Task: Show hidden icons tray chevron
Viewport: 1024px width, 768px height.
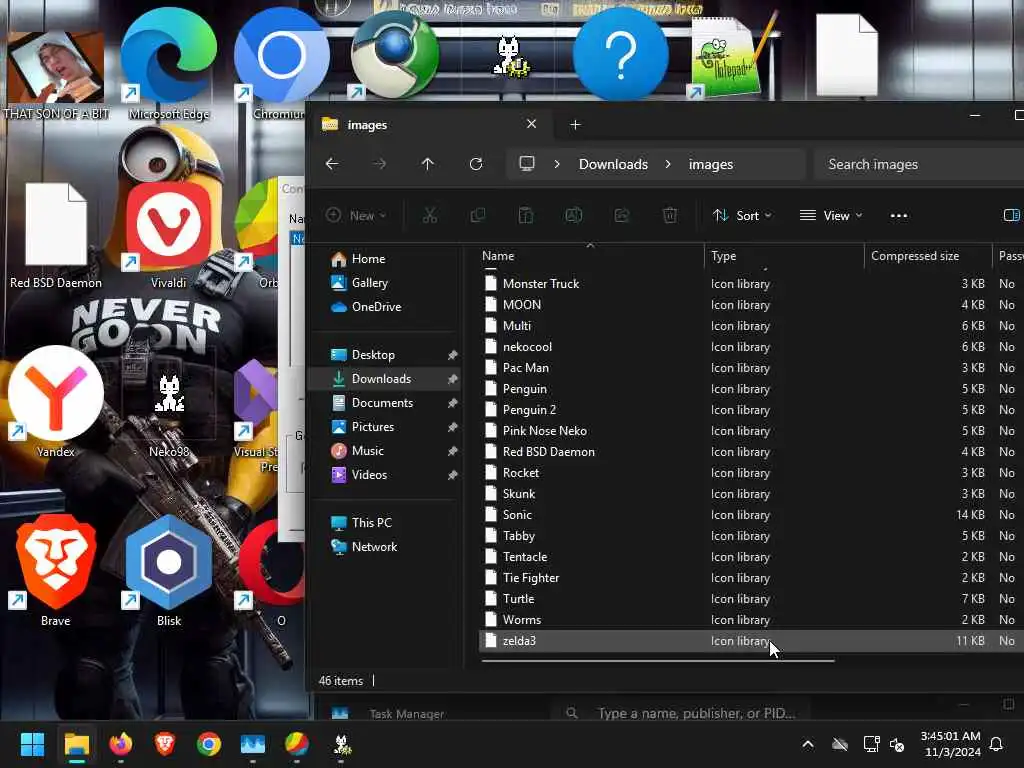Action: 808,744
